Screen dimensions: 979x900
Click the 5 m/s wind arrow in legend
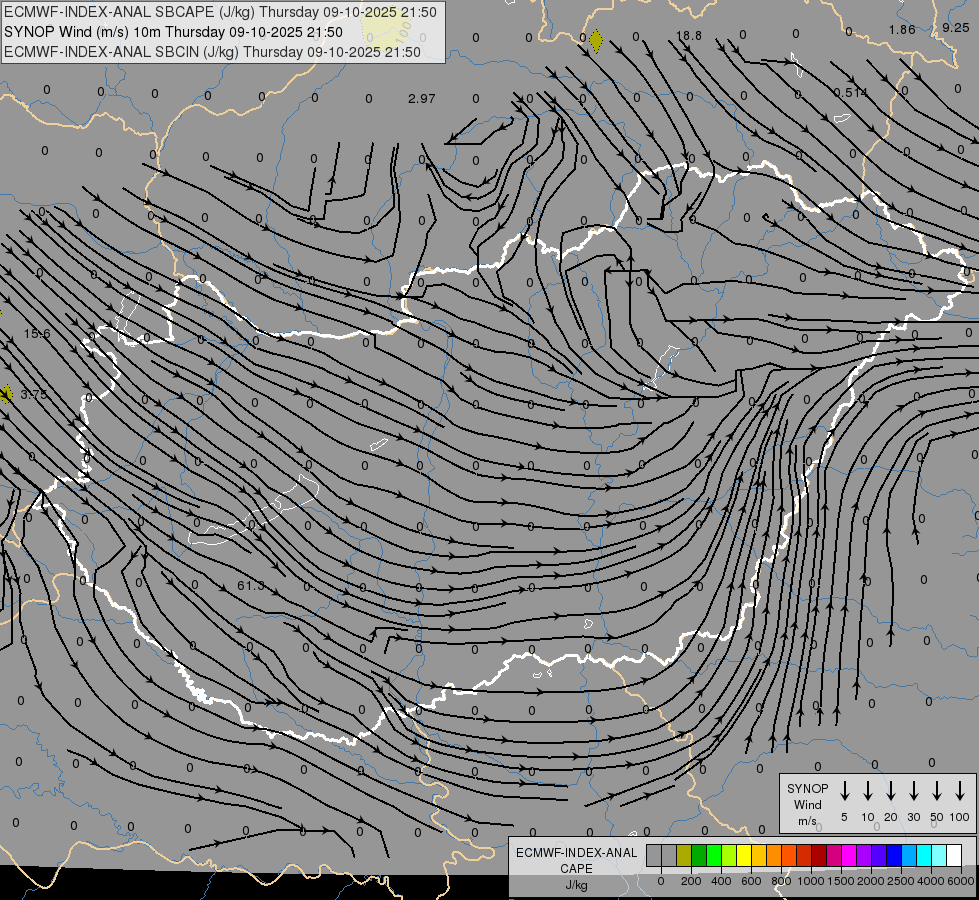[x=845, y=791]
